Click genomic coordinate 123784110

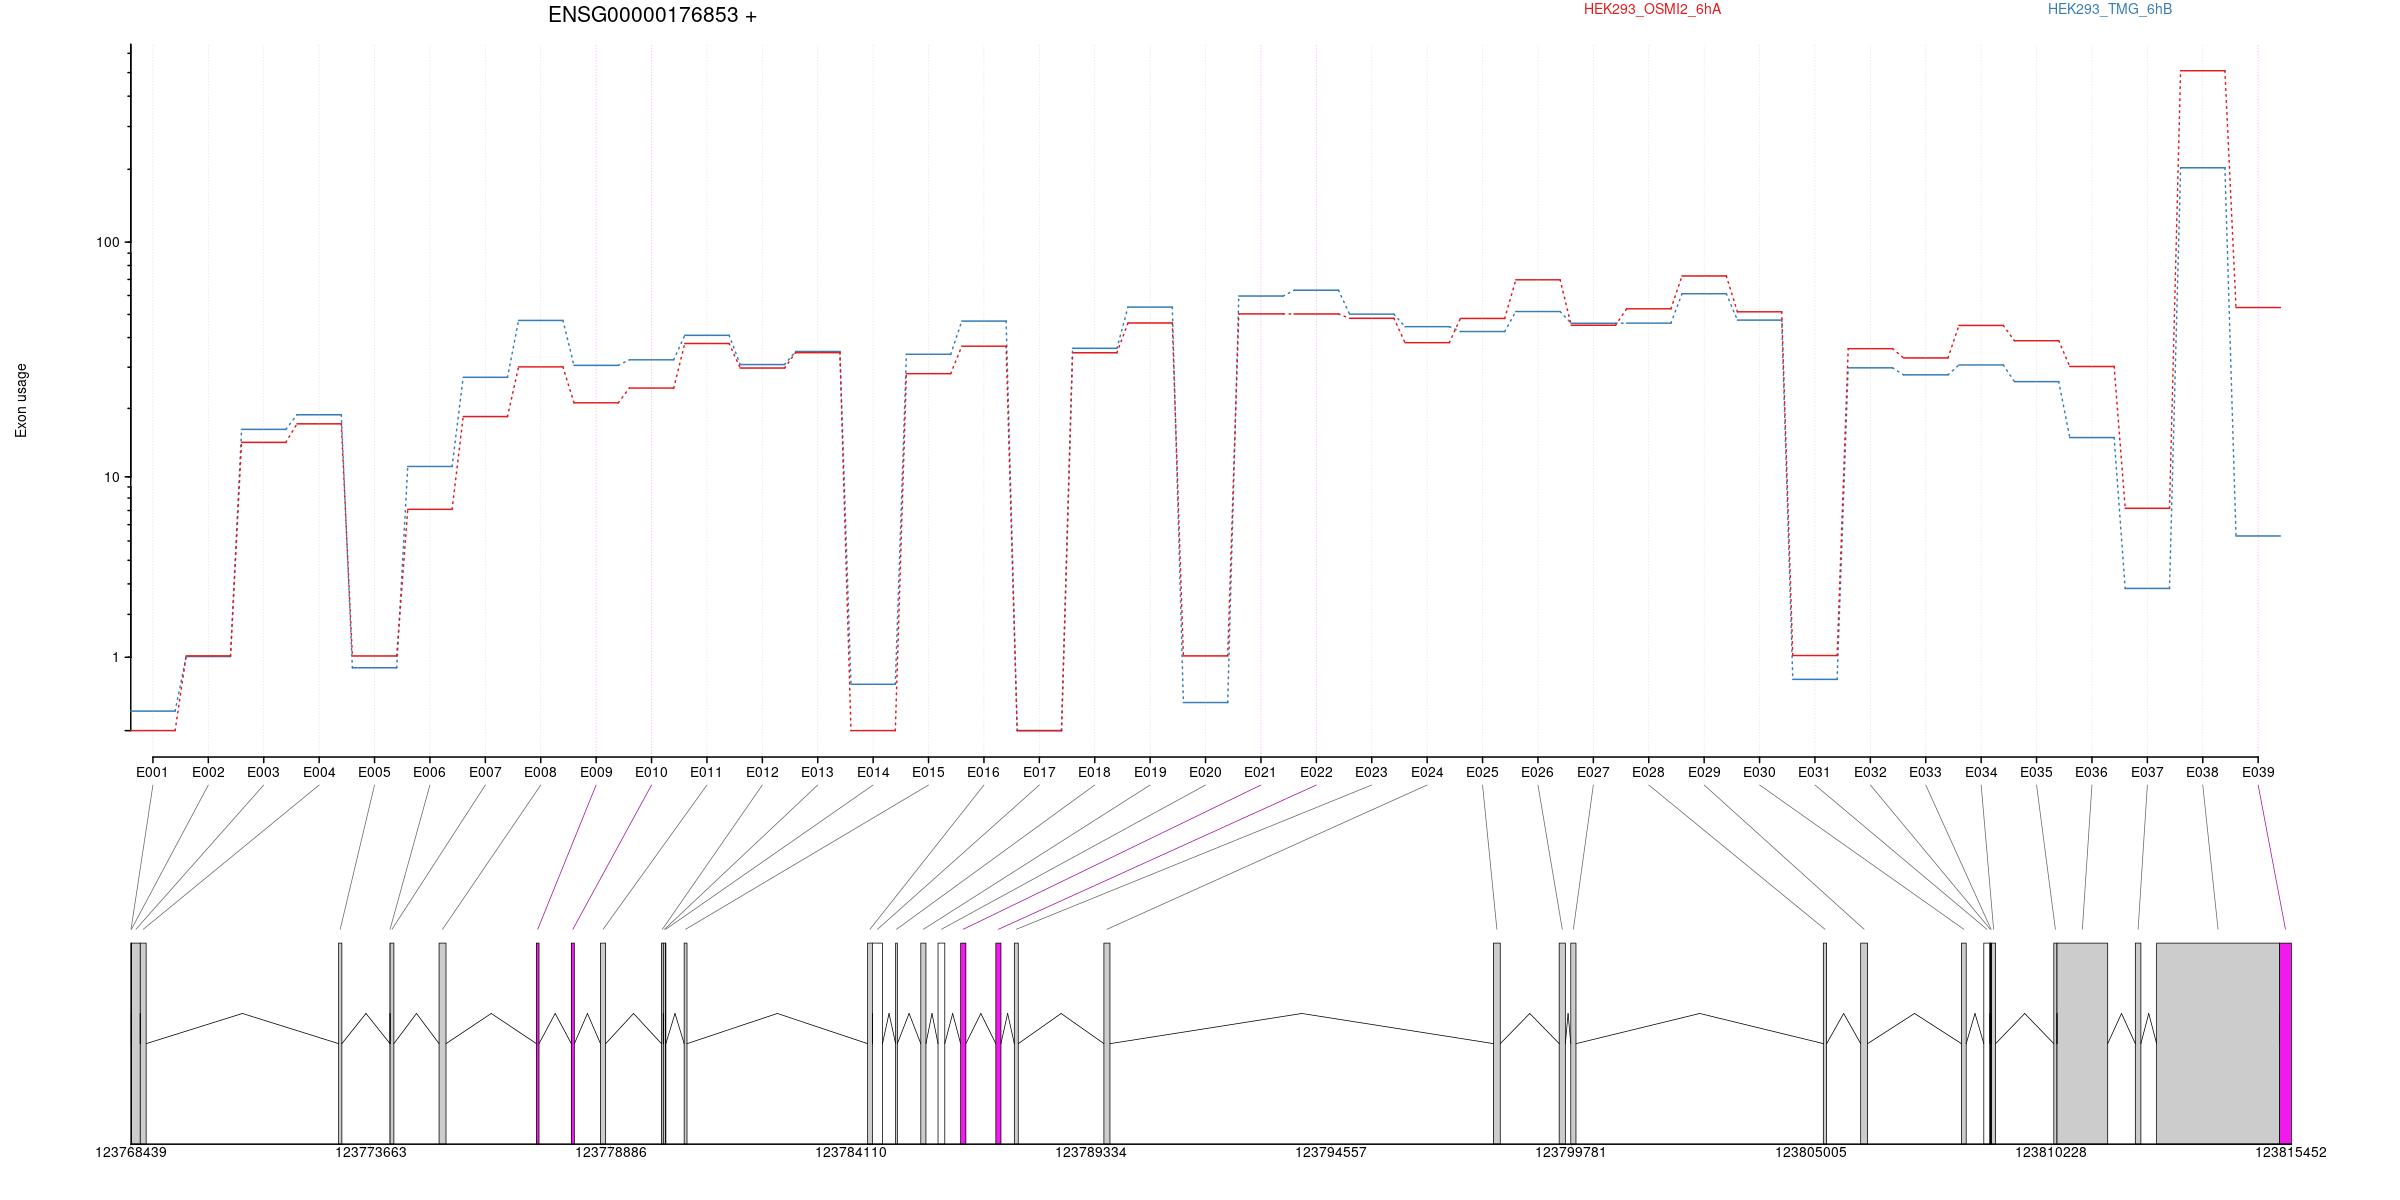coord(851,1152)
